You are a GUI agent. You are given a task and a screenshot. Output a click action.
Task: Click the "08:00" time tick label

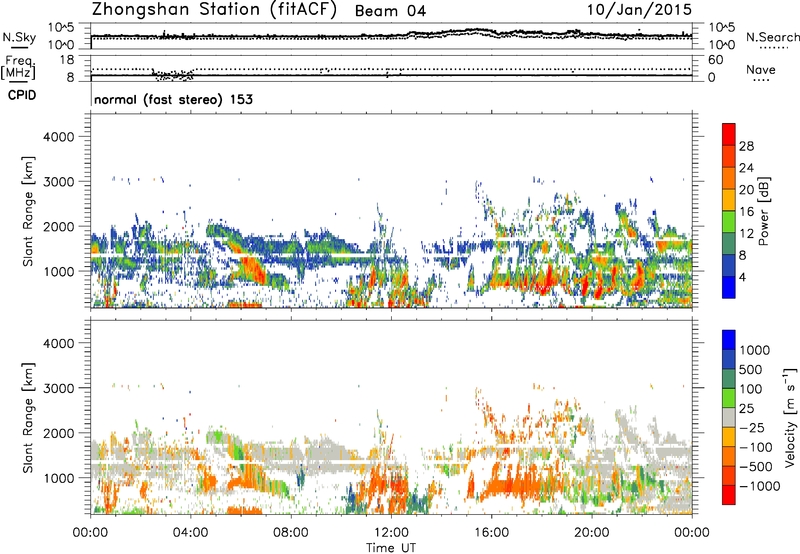click(291, 533)
